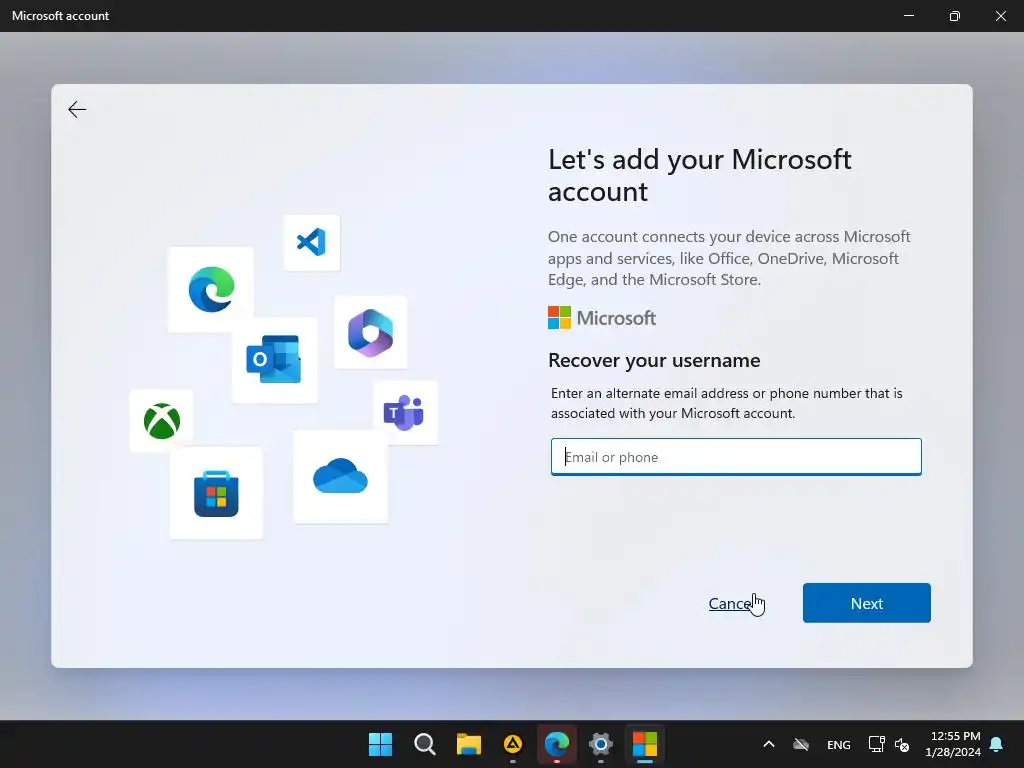This screenshot has height=768, width=1024.
Task: Click the 'Recover your username' heading
Action: (x=654, y=360)
